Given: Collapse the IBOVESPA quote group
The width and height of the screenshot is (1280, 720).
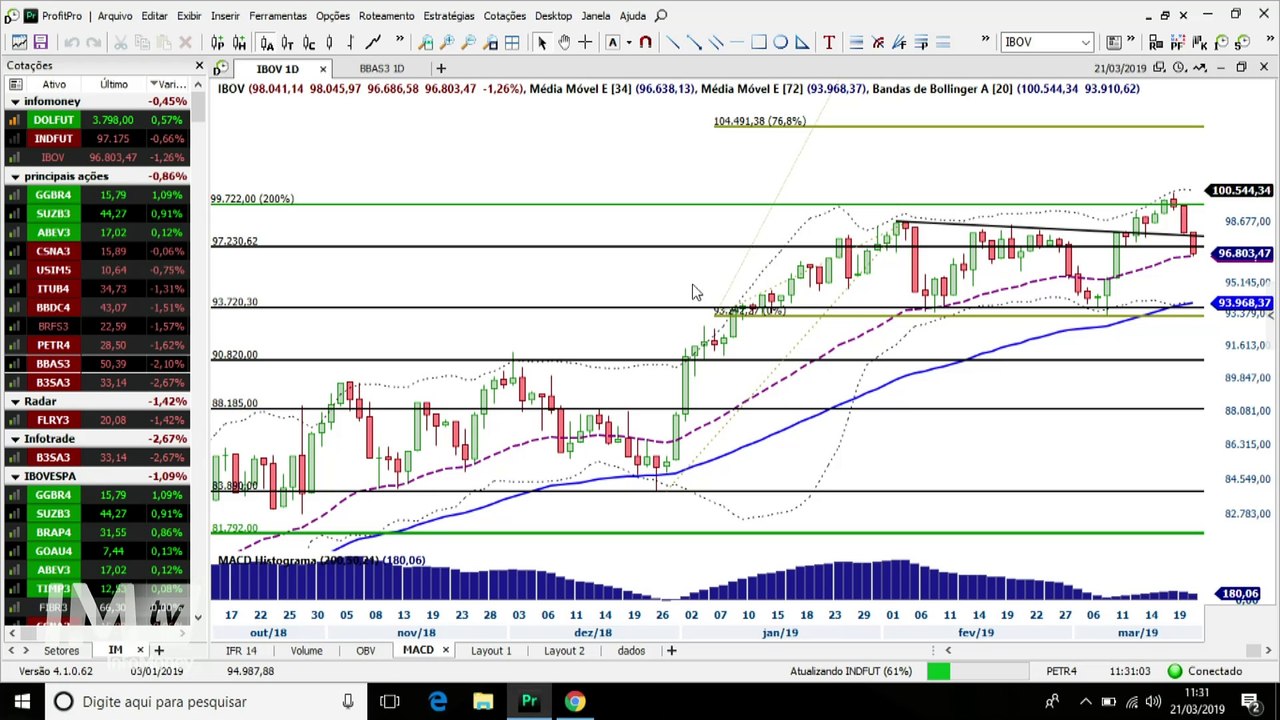Looking at the screenshot, I should tap(15, 476).
